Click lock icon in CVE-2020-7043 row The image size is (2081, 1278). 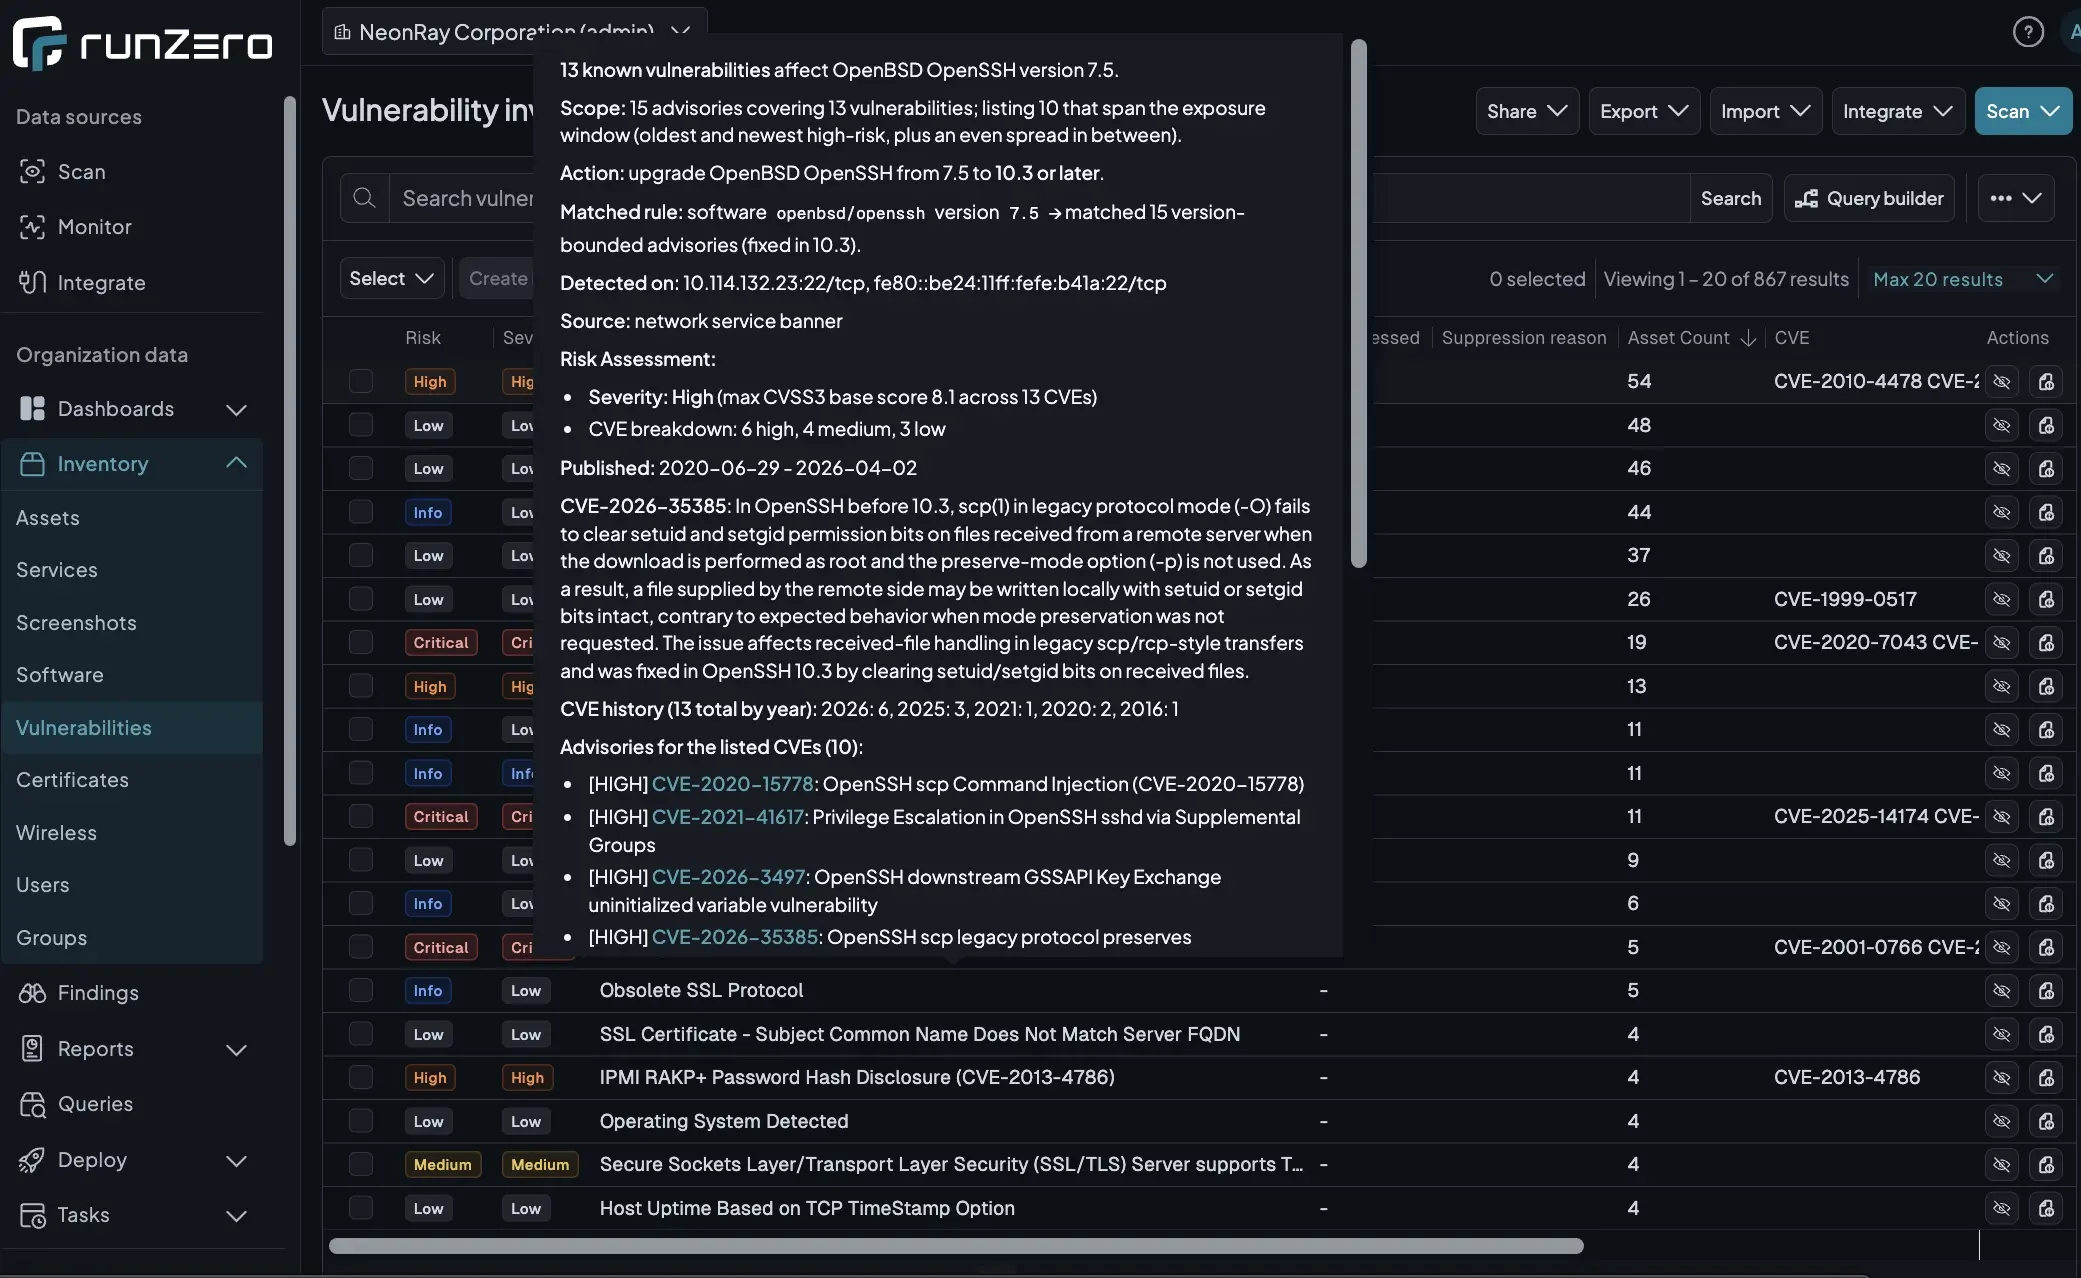coord(2046,643)
